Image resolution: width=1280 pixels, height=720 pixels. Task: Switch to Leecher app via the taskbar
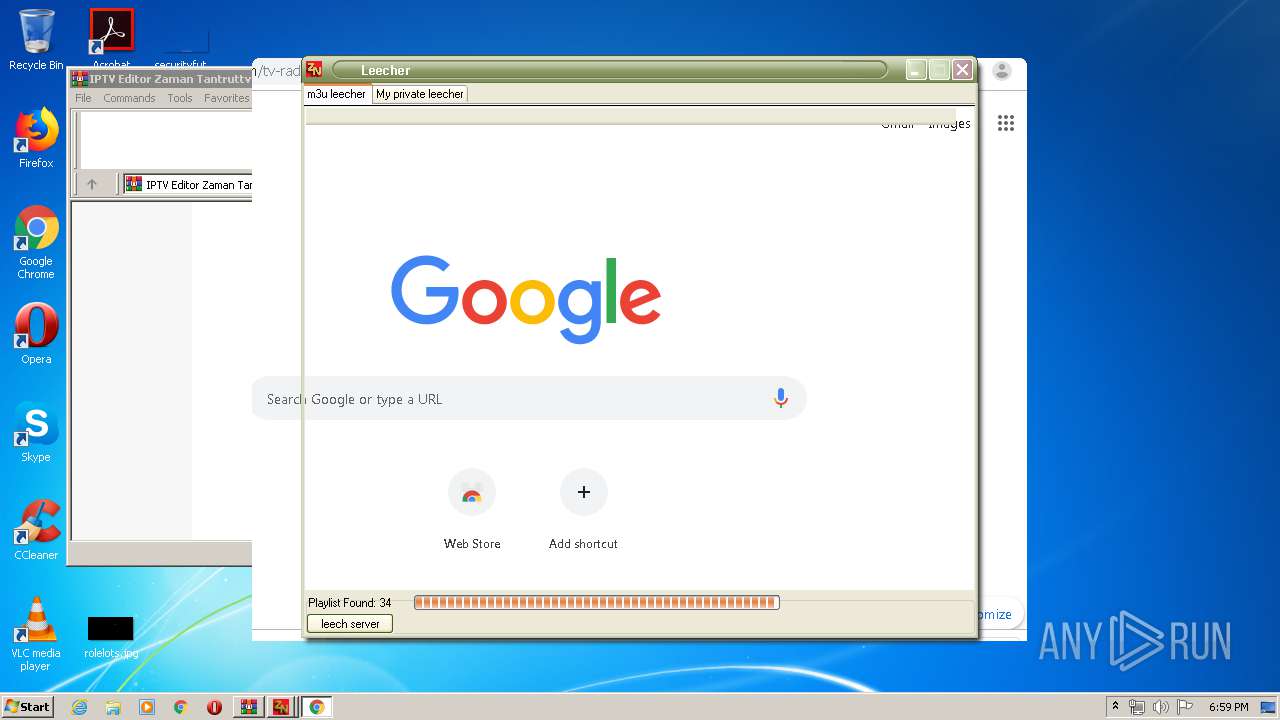[281, 707]
